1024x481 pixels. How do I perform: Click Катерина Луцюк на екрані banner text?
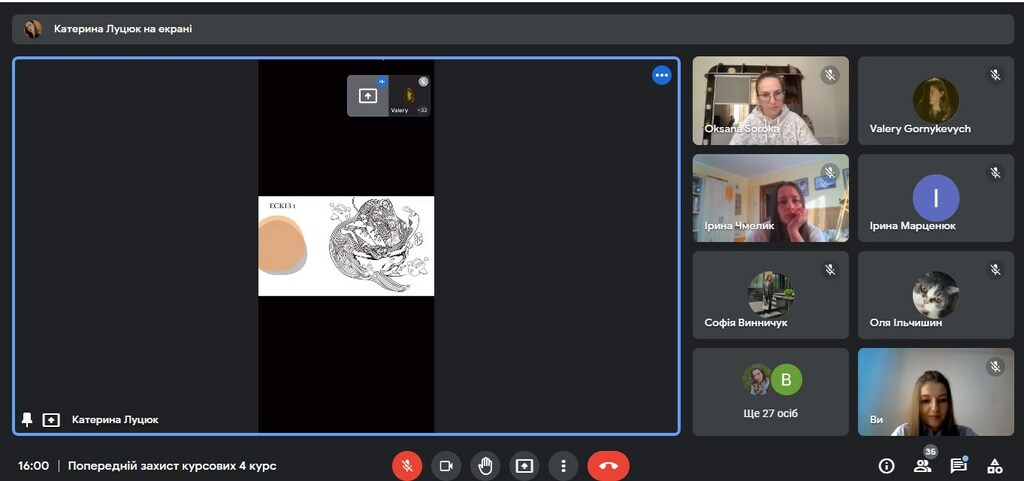click(123, 29)
